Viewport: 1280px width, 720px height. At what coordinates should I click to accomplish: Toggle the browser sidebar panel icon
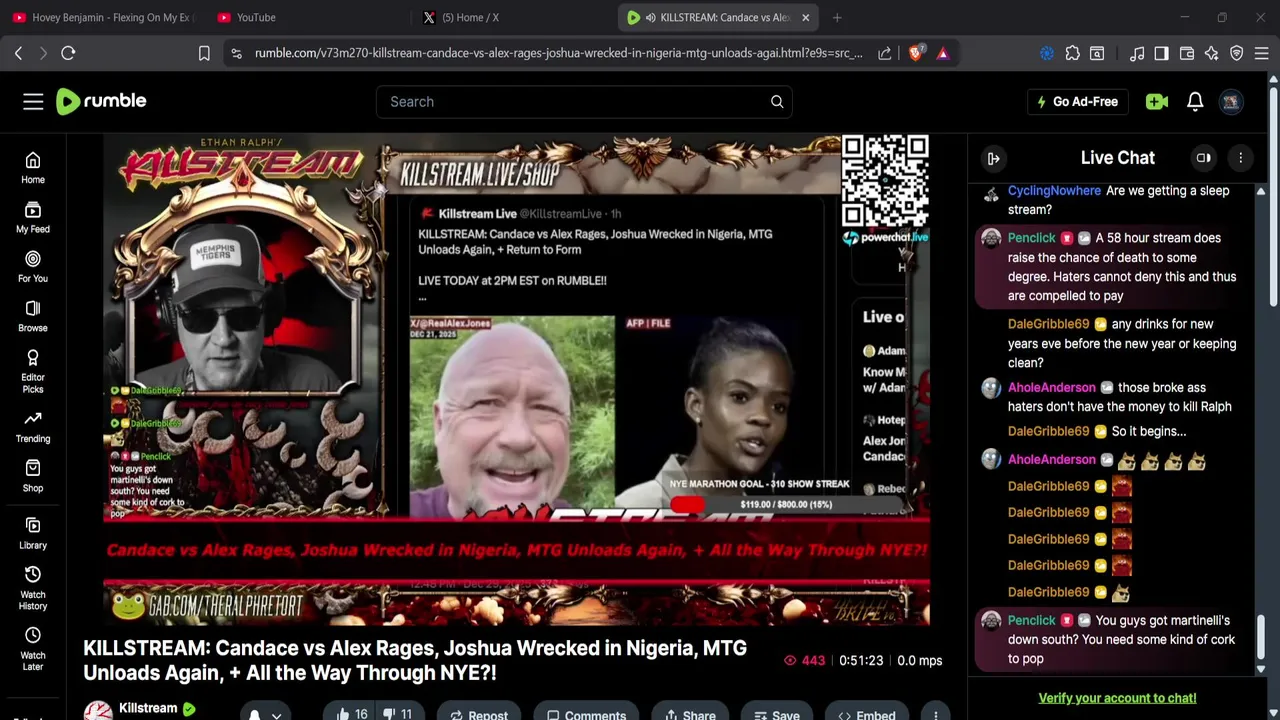click(x=1161, y=53)
